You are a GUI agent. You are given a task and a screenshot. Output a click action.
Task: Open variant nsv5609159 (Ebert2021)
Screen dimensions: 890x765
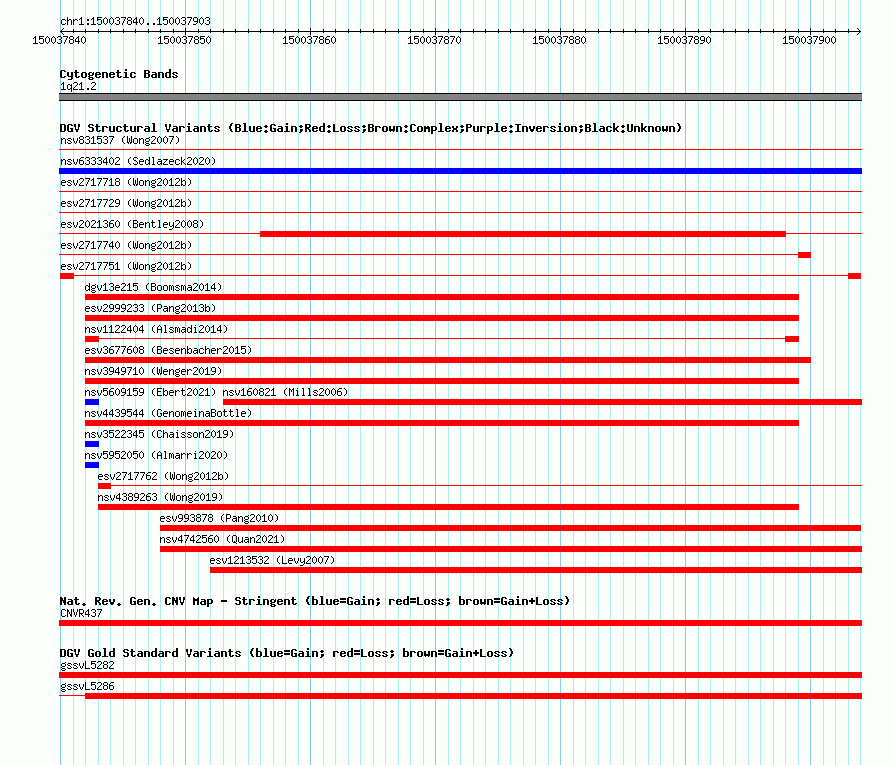click(150, 392)
